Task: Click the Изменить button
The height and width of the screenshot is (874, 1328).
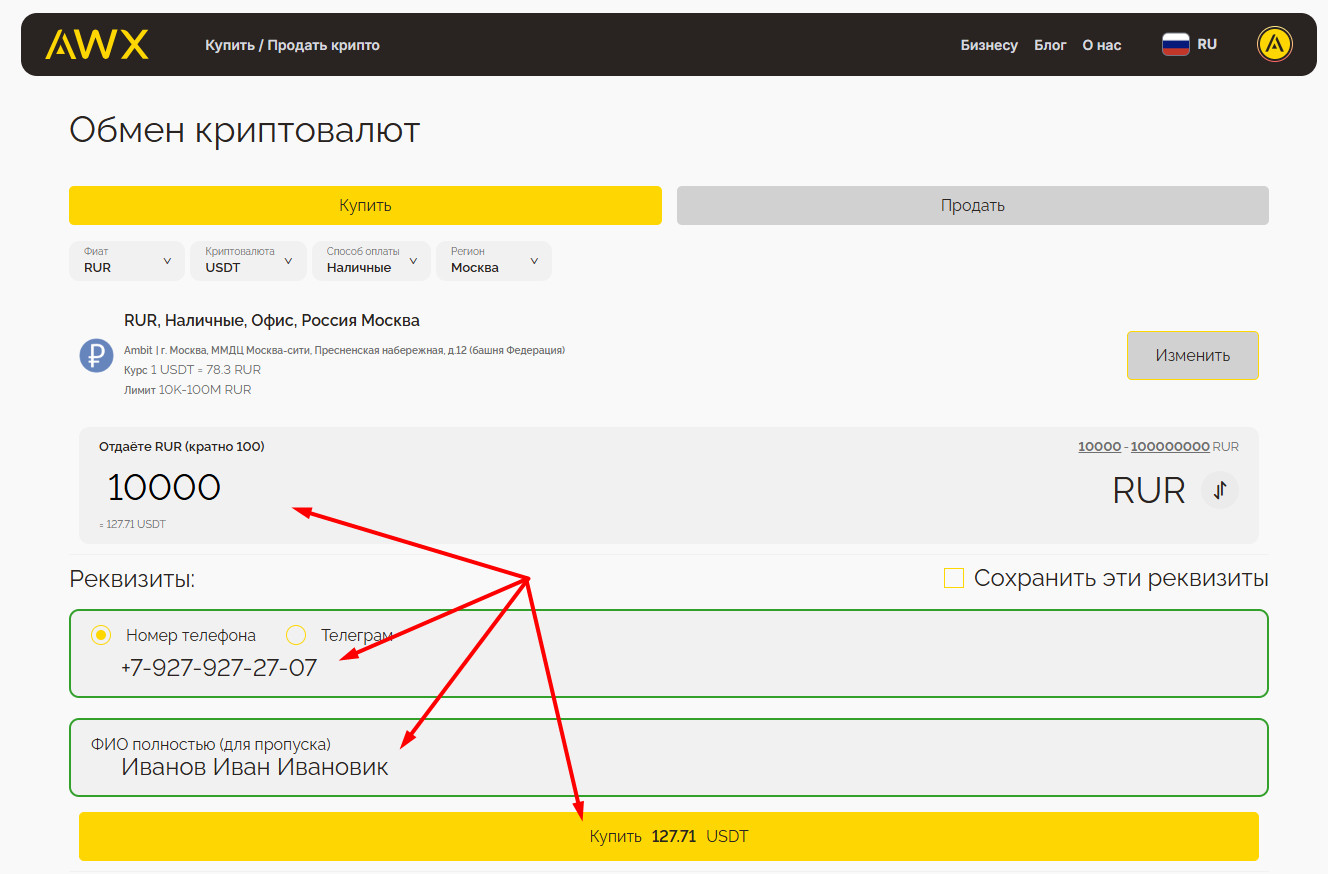Action: point(1192,355)
